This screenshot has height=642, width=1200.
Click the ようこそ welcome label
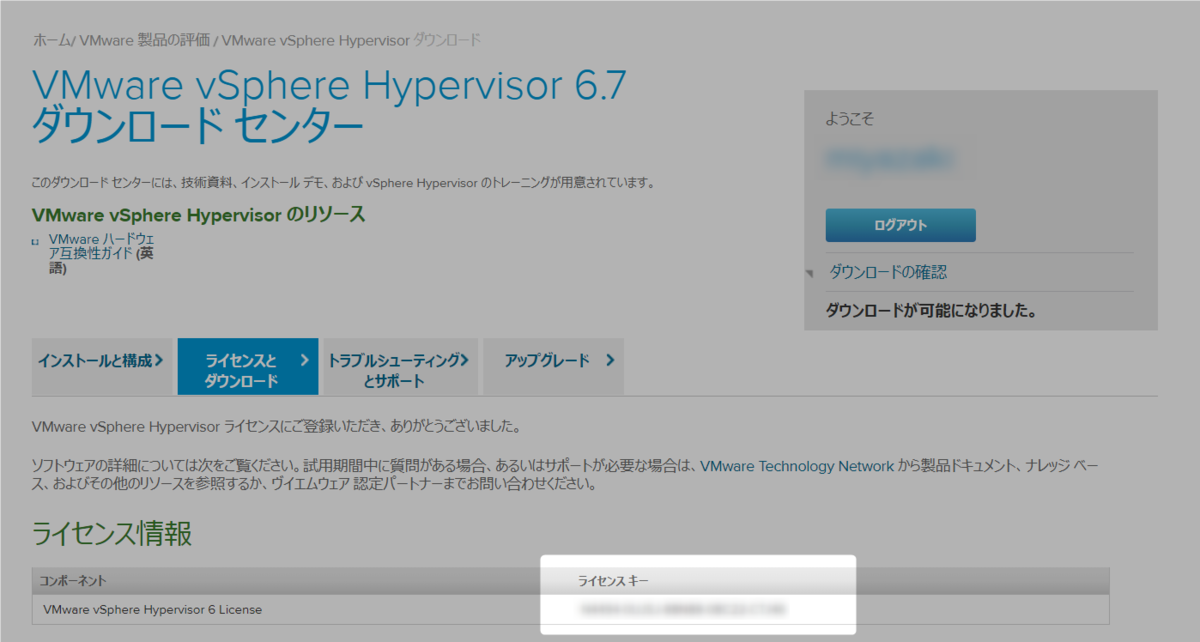(x=850, y=119)
